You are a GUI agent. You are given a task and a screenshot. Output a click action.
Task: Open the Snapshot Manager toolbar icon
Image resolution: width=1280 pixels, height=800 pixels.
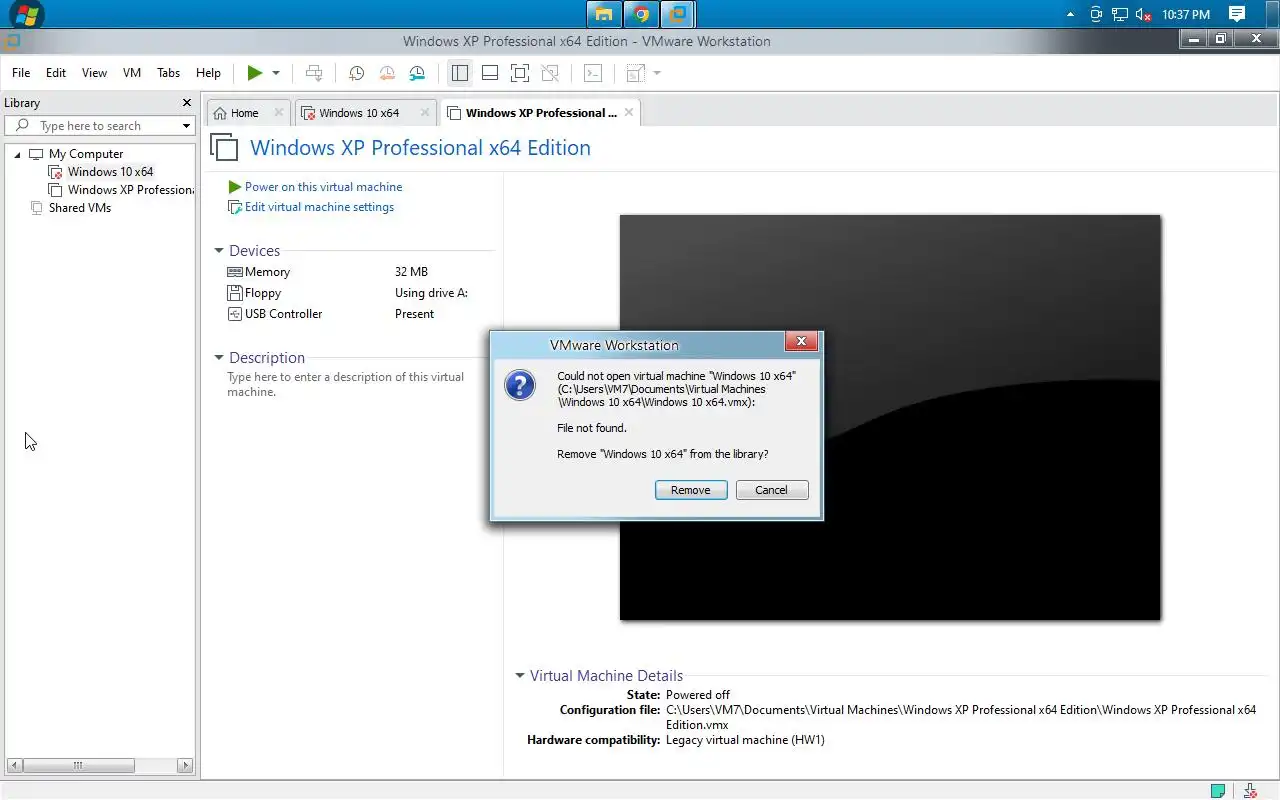click(417, 73)
